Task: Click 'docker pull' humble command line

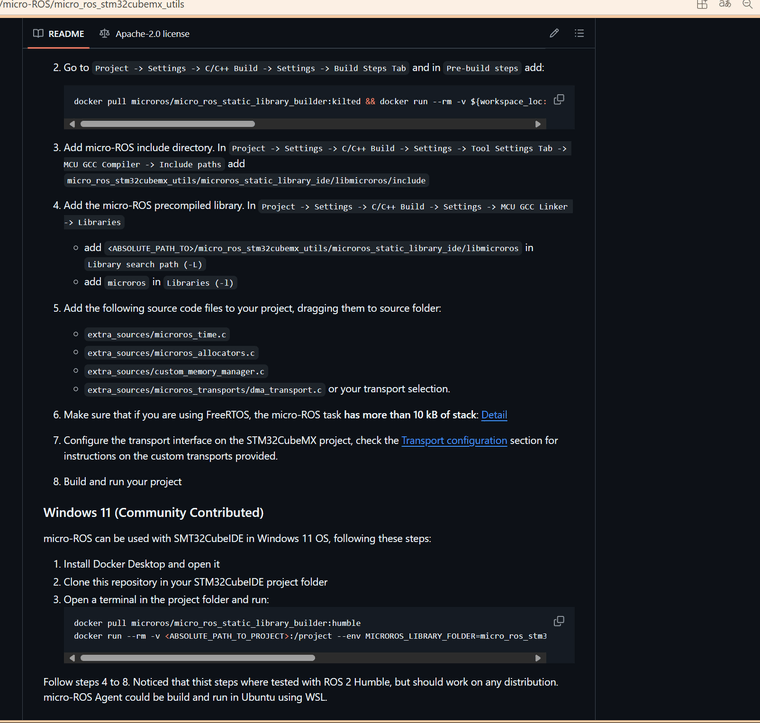Action: [217, 623]
